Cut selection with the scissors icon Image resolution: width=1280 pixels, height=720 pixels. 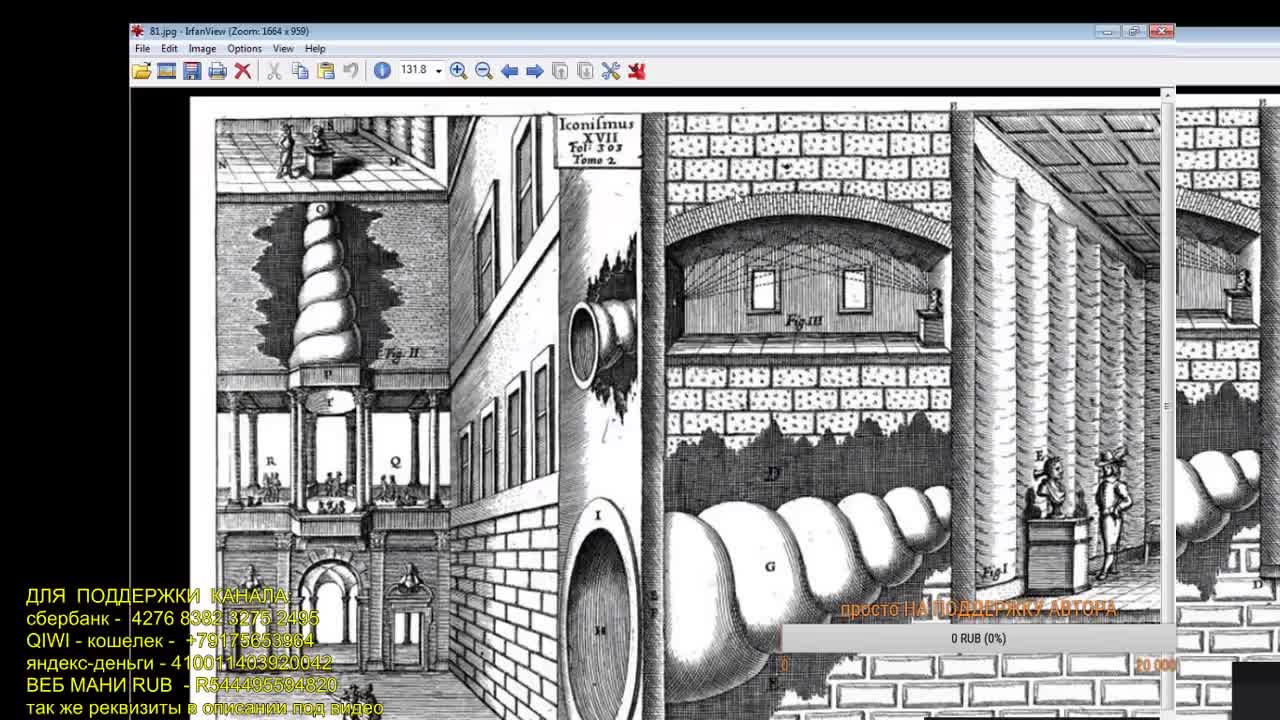point(274,71)
